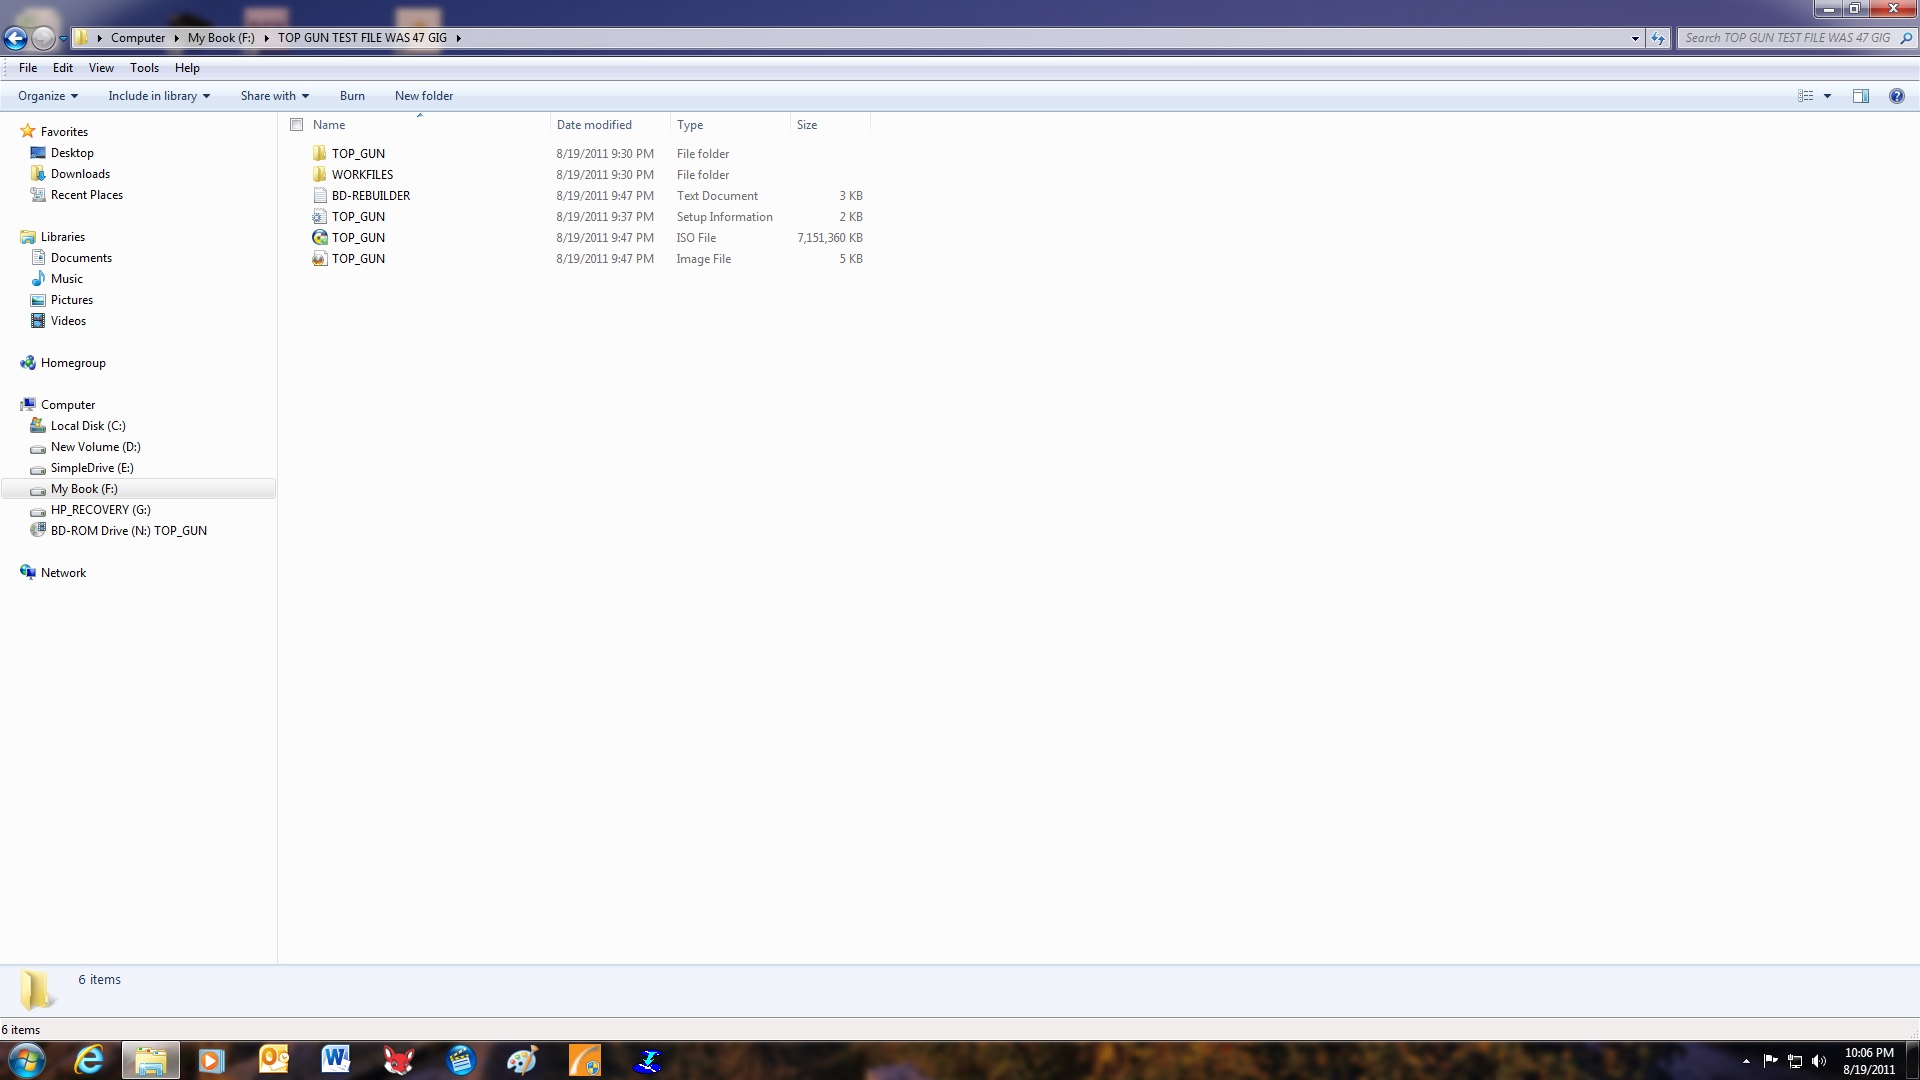Select the TOP_GUN ISO file

pos(358,238)
